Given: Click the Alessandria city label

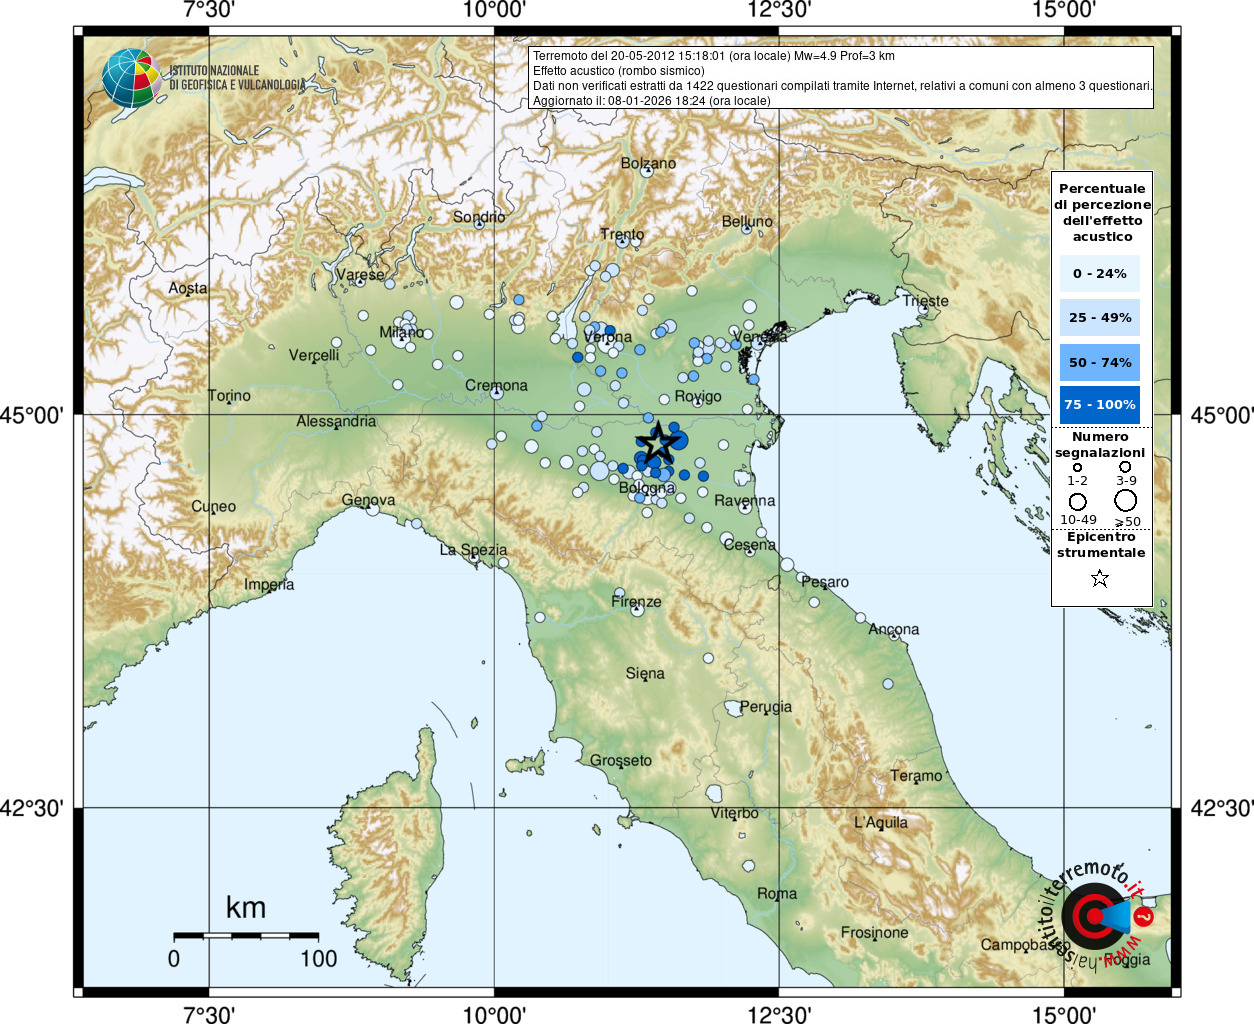Looking at the screenshot, I should click(x=336, y=421).
